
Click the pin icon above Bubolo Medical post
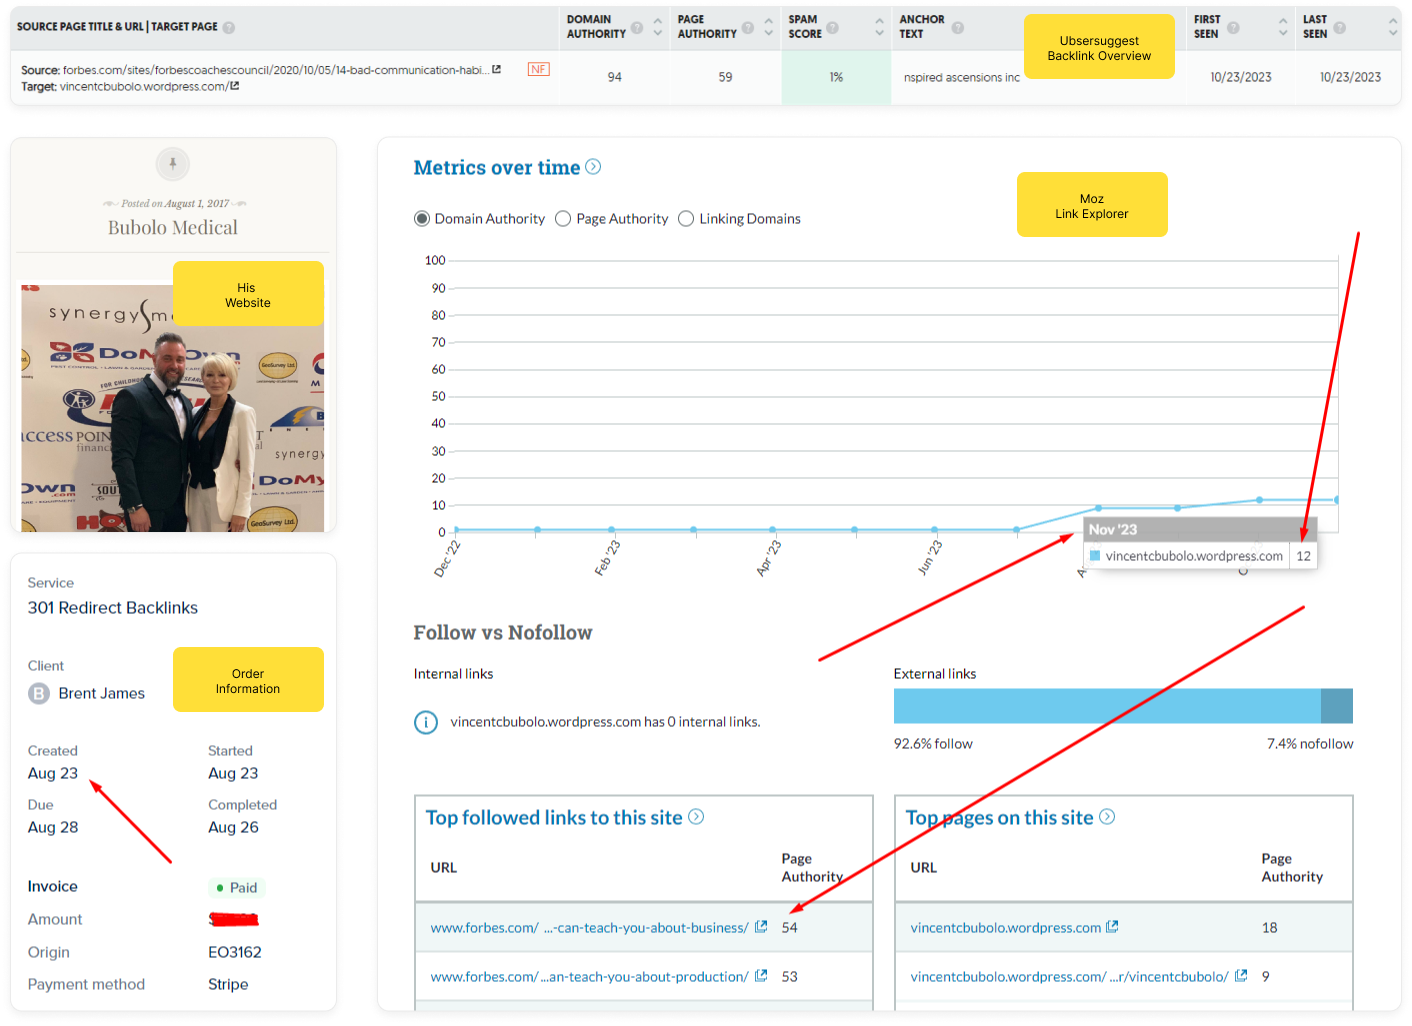point(173,163)
